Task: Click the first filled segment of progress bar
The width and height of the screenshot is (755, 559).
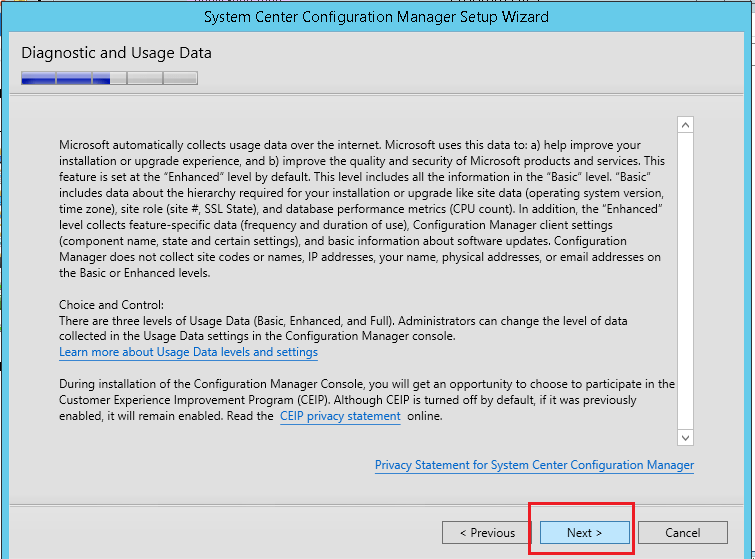Action: click(38, 78)
